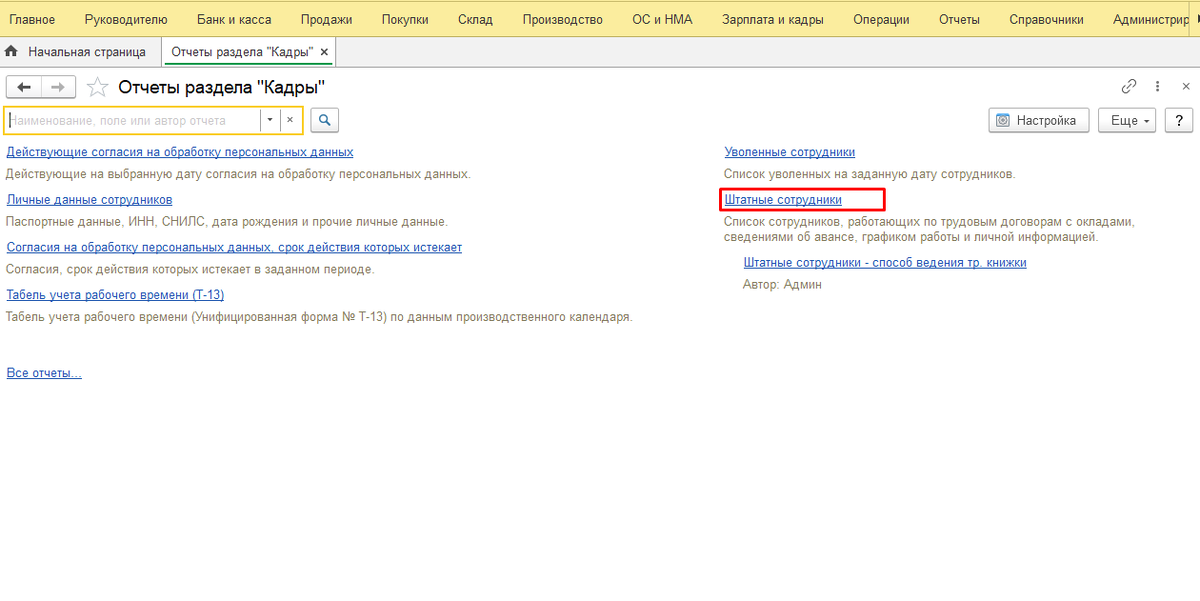Click the Настройка button
This screenshot has height=601, width=1200.
point(1039,120)
